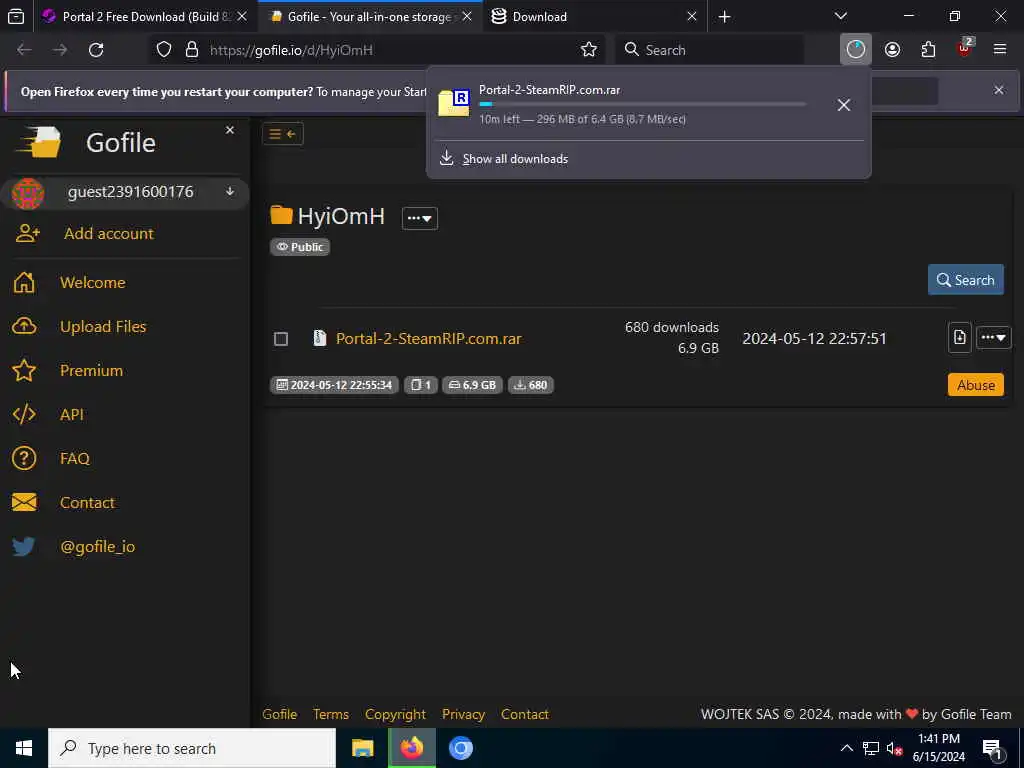Open the file options dropdown for Portal-2-SteamRIP.com.rar
The image size is (1024, 768).
pyautogui.click(x=993, y=337)
